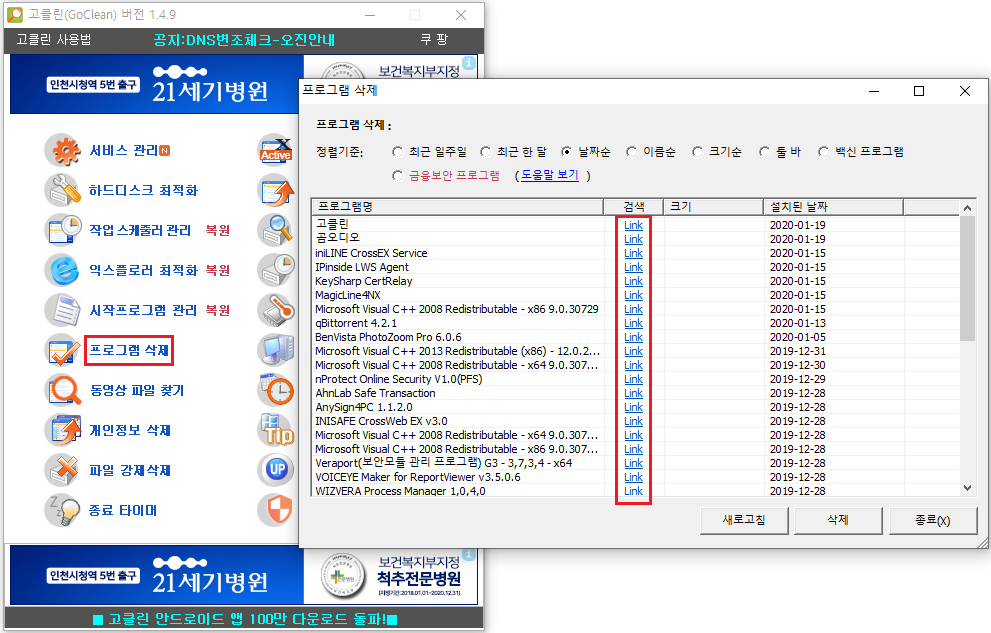
Task: Open the startup program management document icon
Action: [63, 310]
